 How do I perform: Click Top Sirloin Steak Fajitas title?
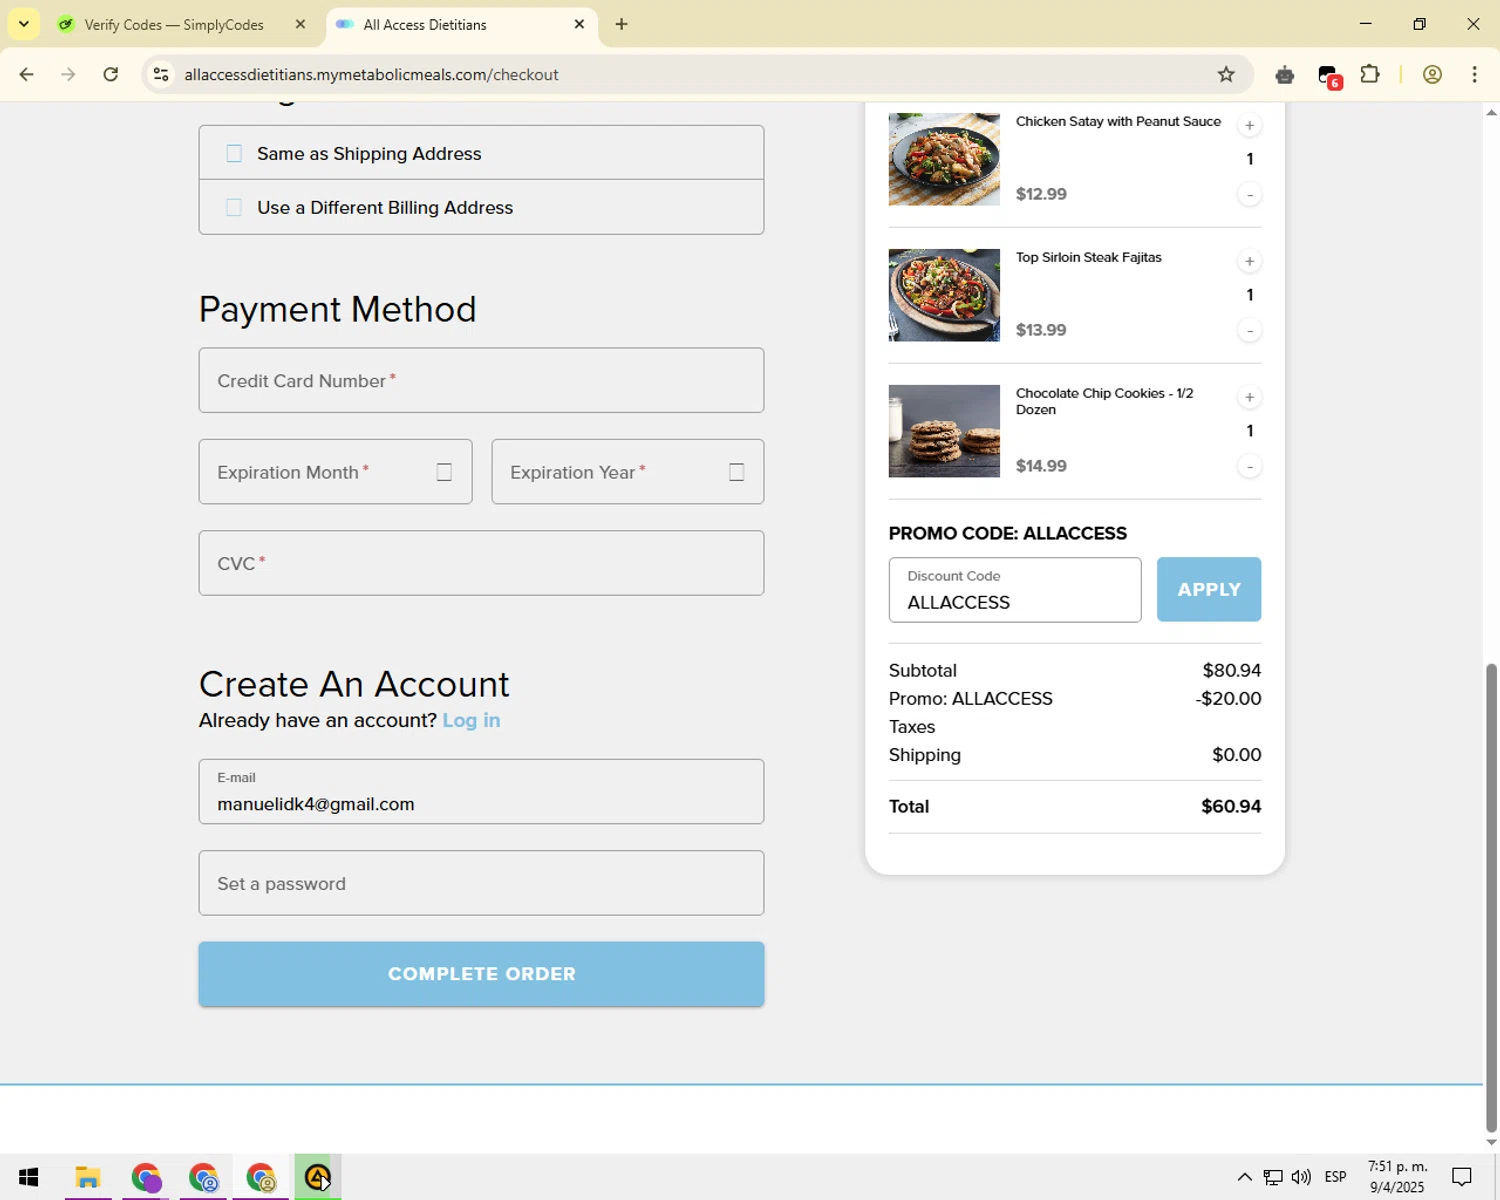pos(1088,257)
